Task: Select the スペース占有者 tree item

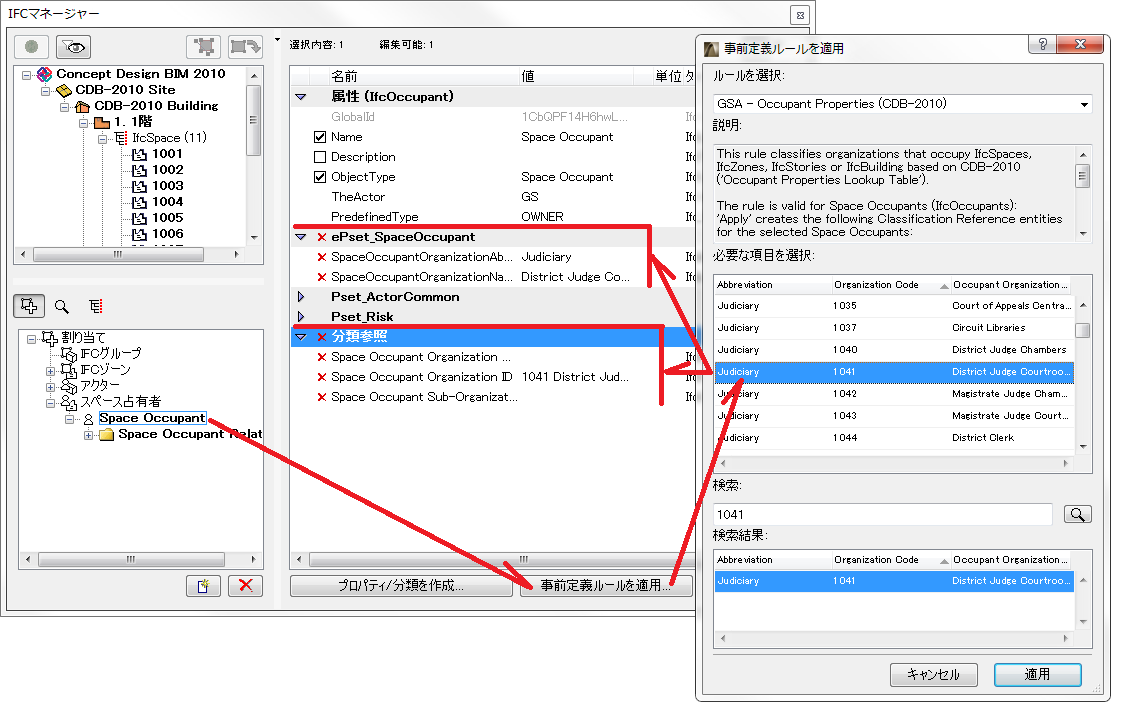Action: 112,401
